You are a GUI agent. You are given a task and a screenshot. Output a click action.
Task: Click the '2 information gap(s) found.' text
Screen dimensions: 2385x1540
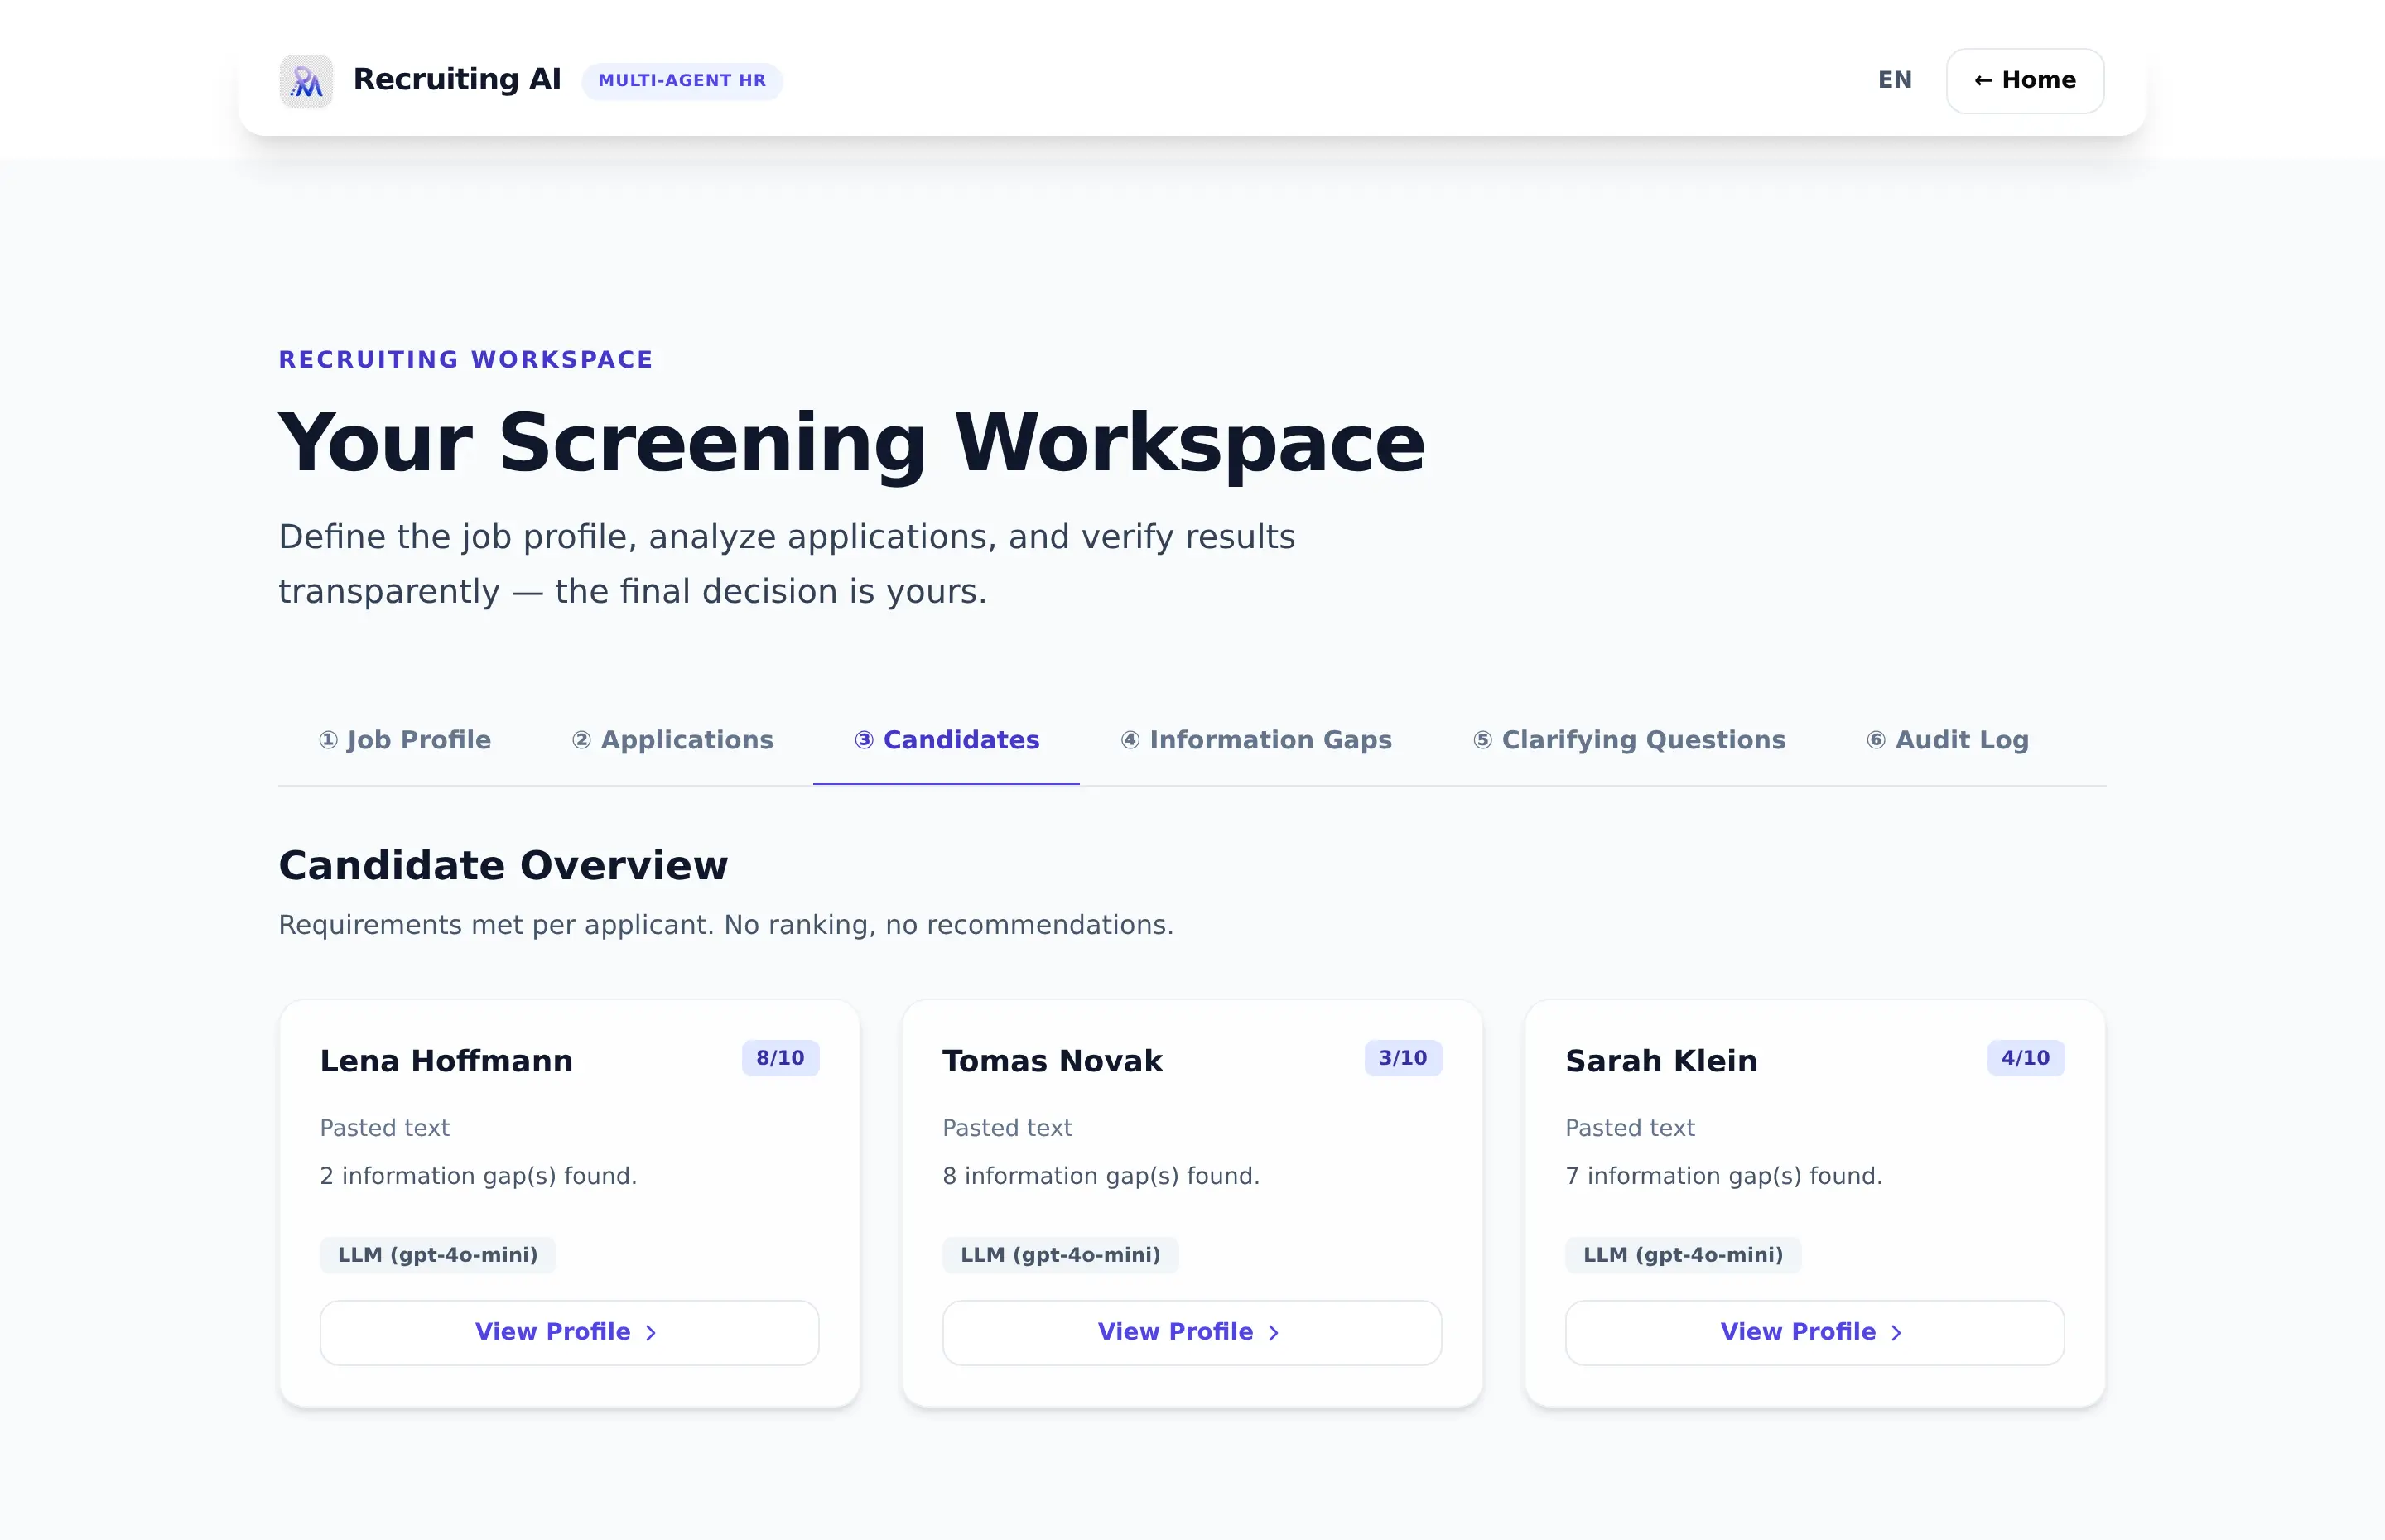tap(478, 1176)
